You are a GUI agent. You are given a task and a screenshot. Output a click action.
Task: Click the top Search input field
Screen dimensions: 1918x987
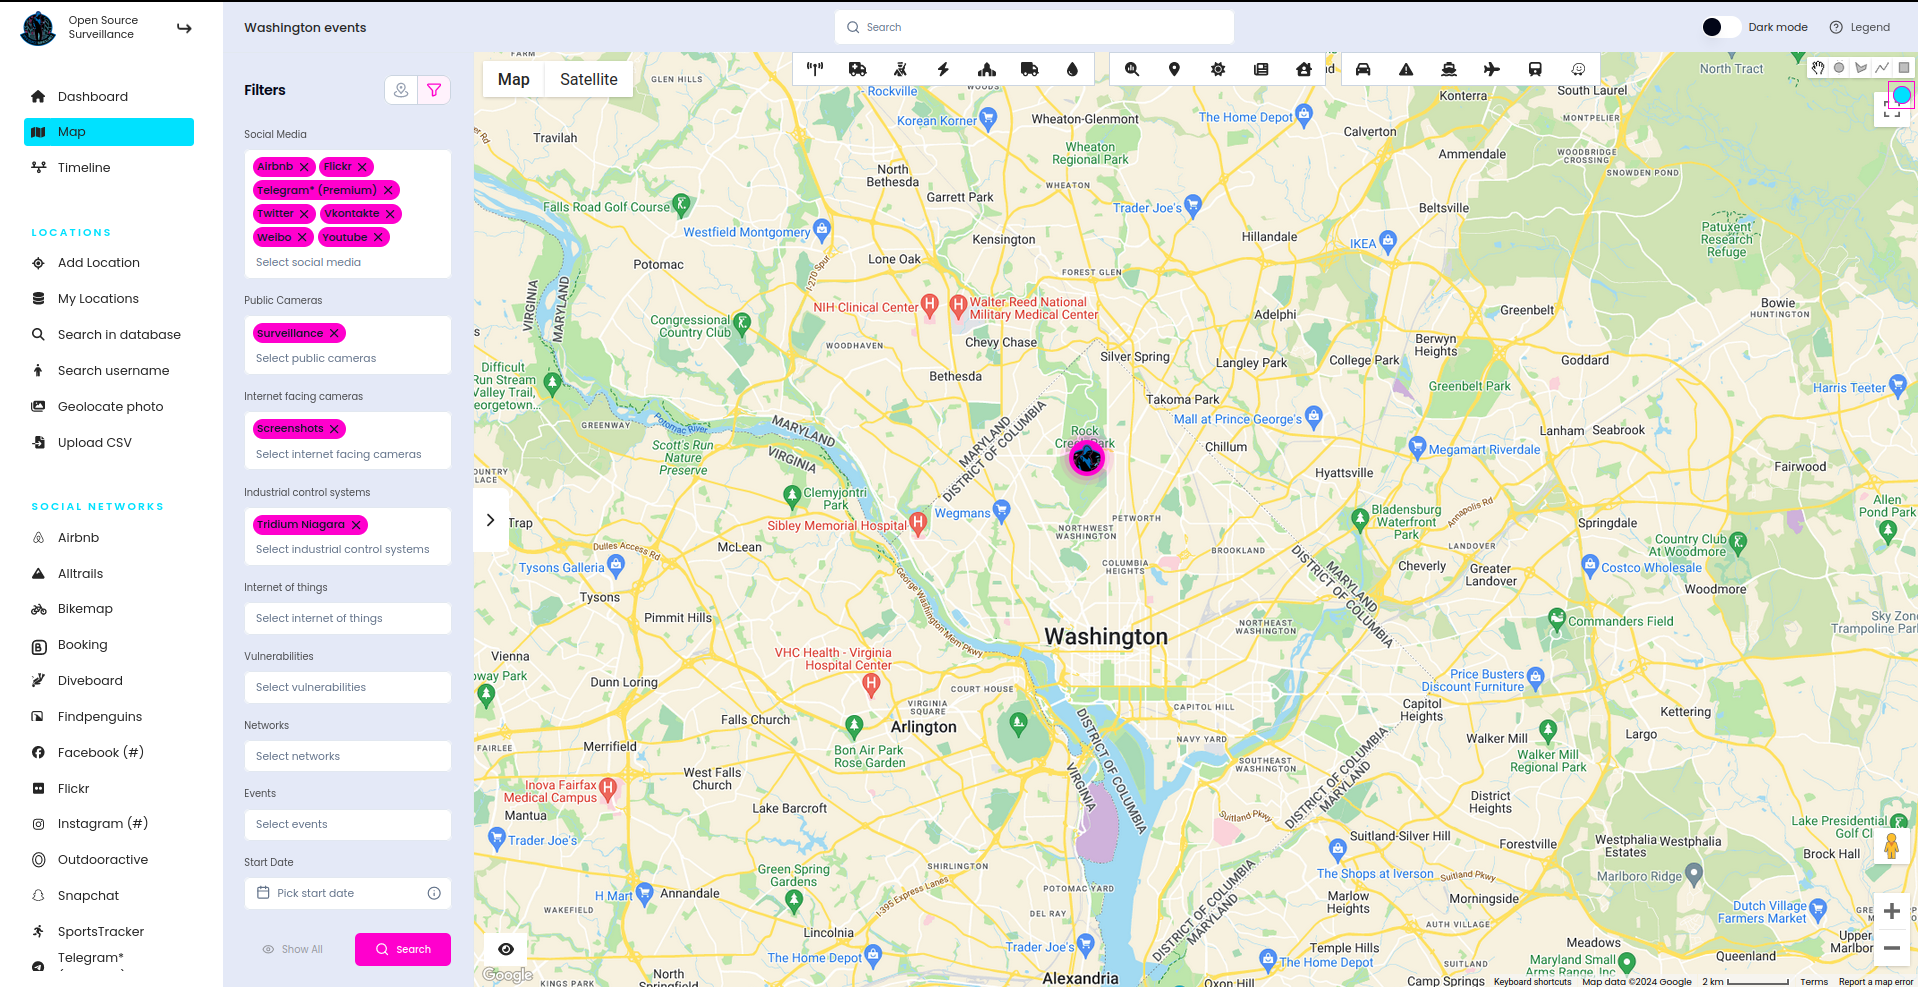tap(1034, 27)
